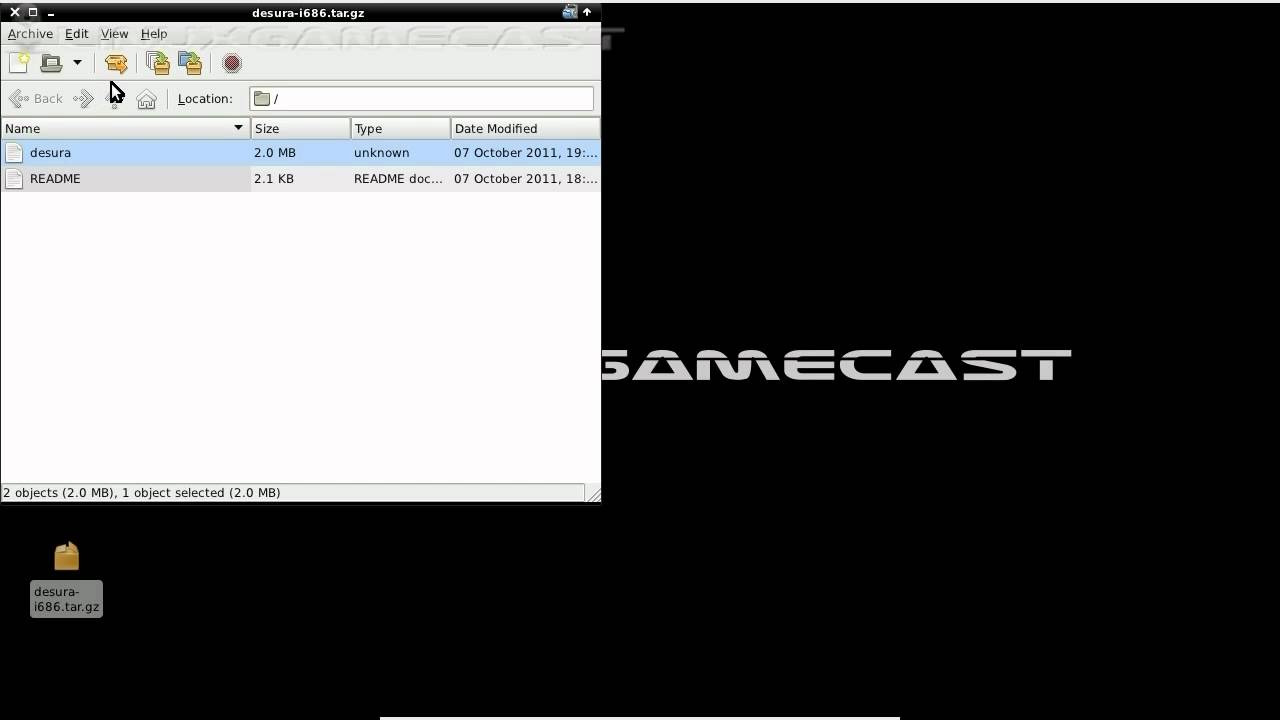Click the Add files toolbar icon
Image resolution: width=1280 pixels, height=720 pixels.
[x=158, y=63]
